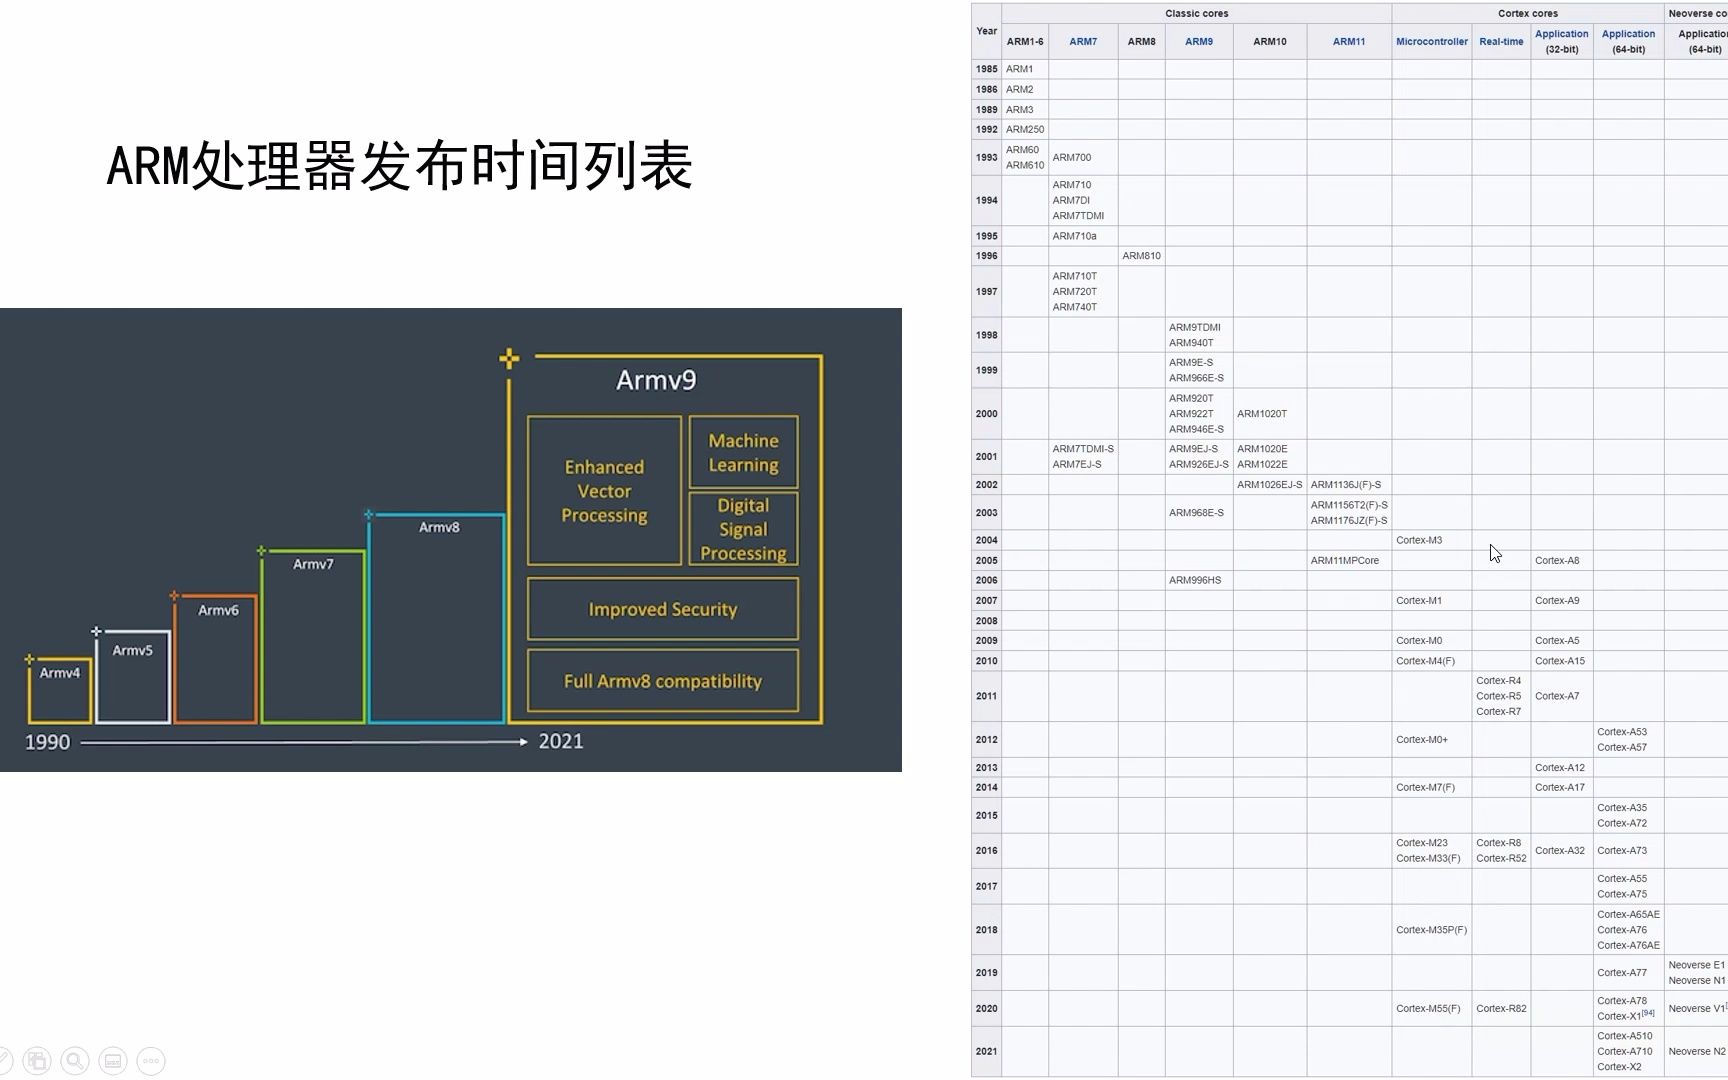Follow the Real-time header link
1728x1080 pixels.
point(1501,41)
